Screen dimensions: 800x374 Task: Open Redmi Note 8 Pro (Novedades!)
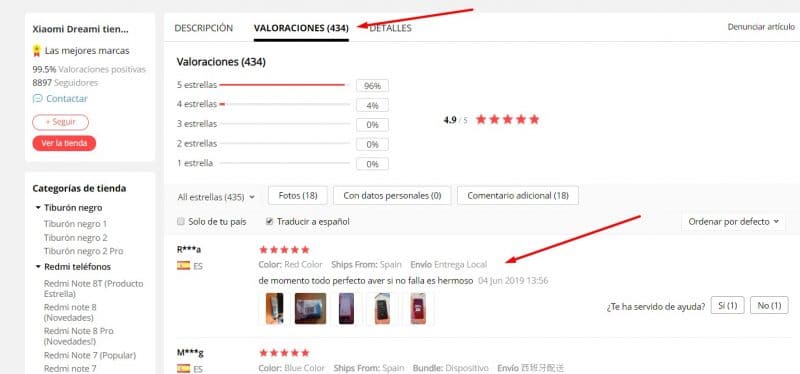point(79,336)
